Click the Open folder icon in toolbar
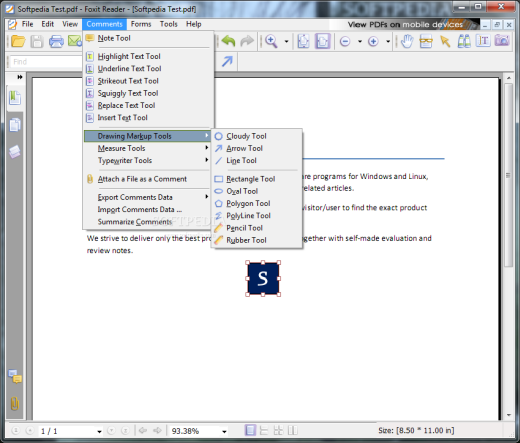This screenshot has width=520, height=443. pyautogui.click(x=18, y=41)
